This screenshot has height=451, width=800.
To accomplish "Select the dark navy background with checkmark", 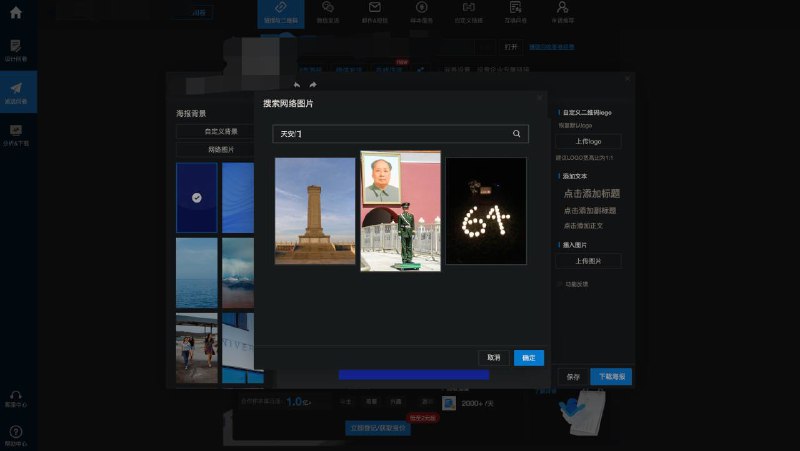I will [196, 197].
